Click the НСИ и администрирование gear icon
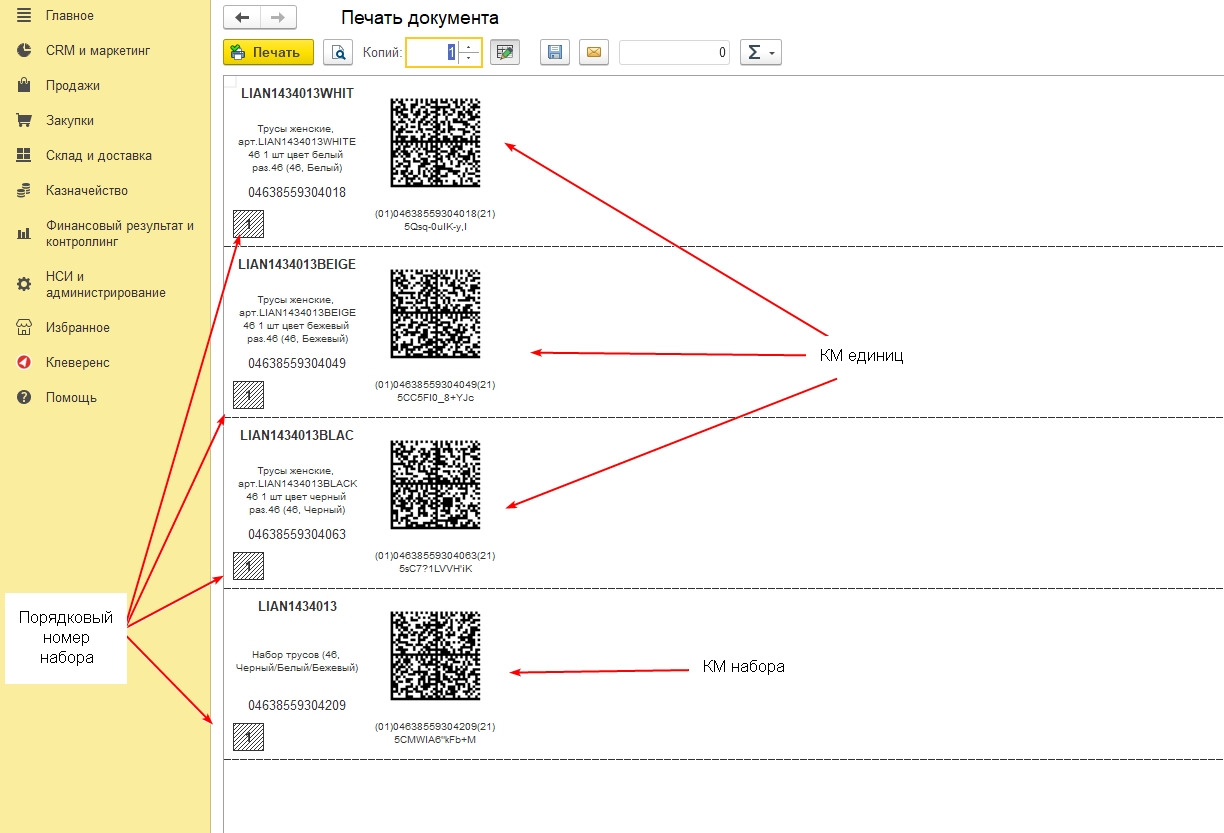This screenshot has width=1224, height=833. (x=24, y=285)
